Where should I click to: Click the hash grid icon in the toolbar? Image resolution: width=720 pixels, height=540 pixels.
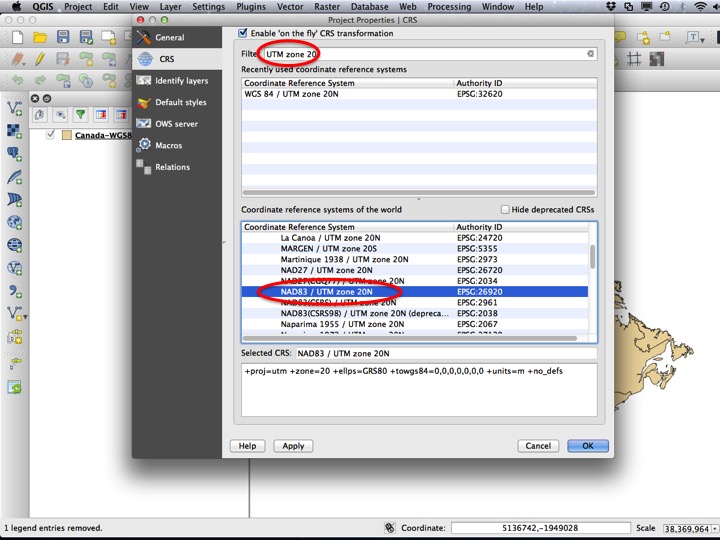634,59
